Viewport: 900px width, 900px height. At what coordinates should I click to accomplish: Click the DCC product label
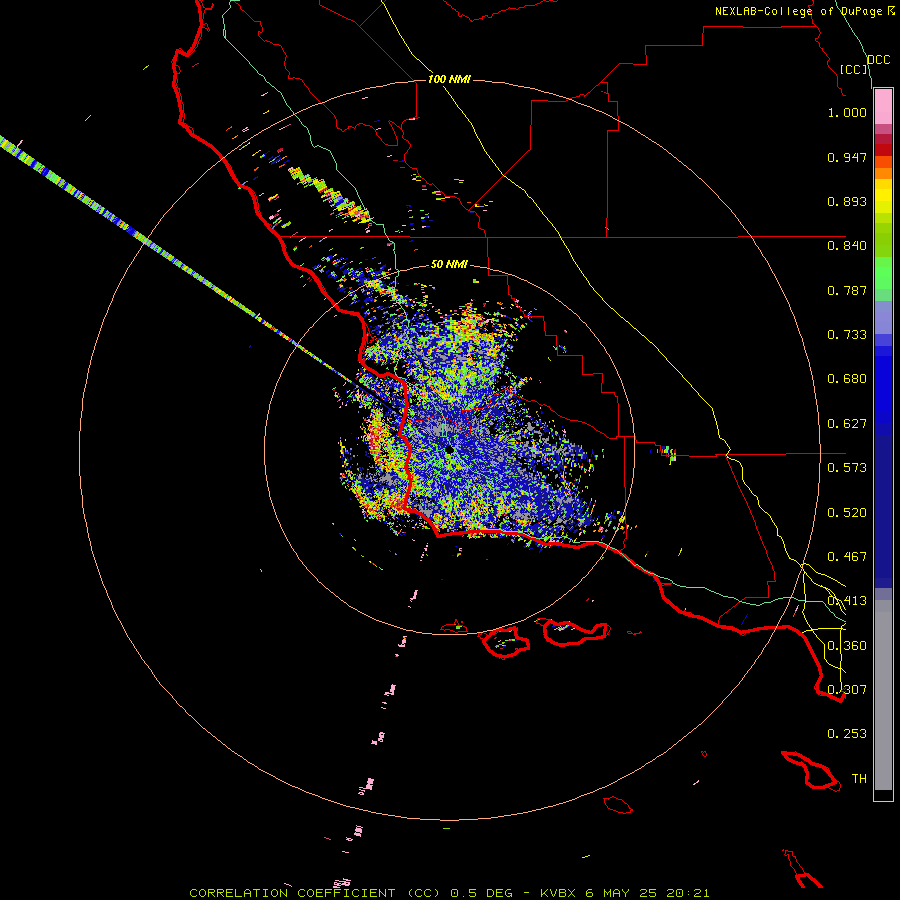878,60
